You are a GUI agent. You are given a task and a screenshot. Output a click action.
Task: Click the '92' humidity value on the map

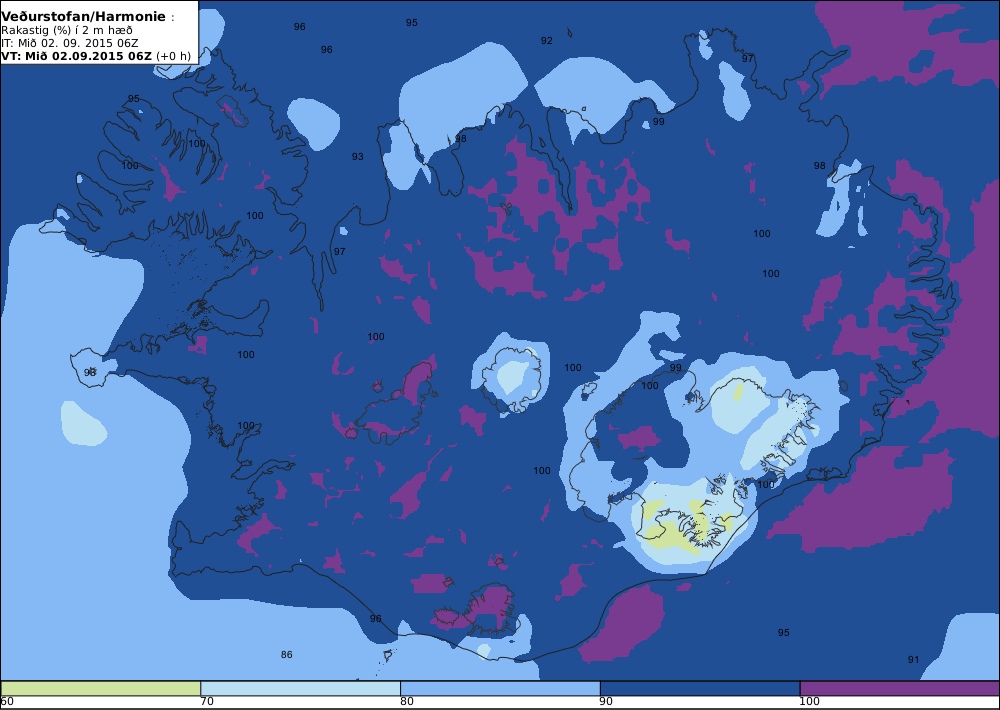(547, 41)
